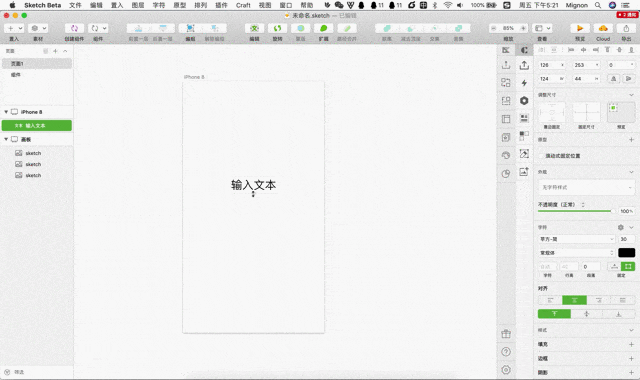Click the pie chart plugin icon
640x380 pixels.
click(x=506, y=173)
